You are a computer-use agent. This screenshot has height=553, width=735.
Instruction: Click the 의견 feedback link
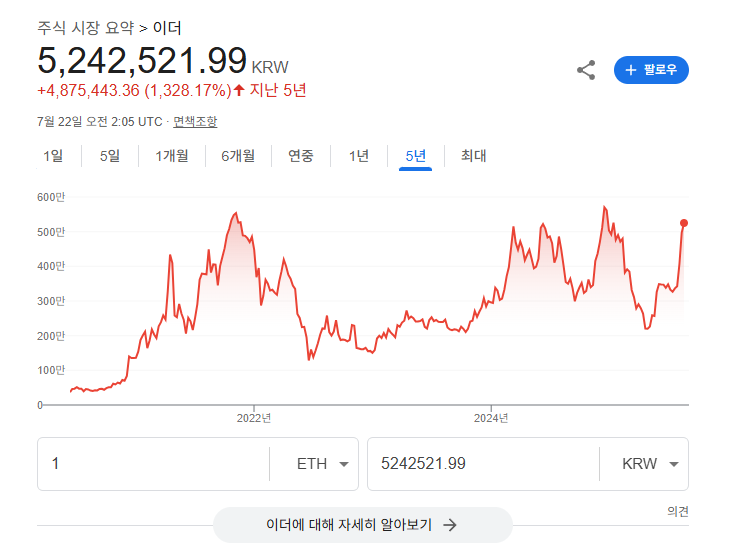point(677,511)
